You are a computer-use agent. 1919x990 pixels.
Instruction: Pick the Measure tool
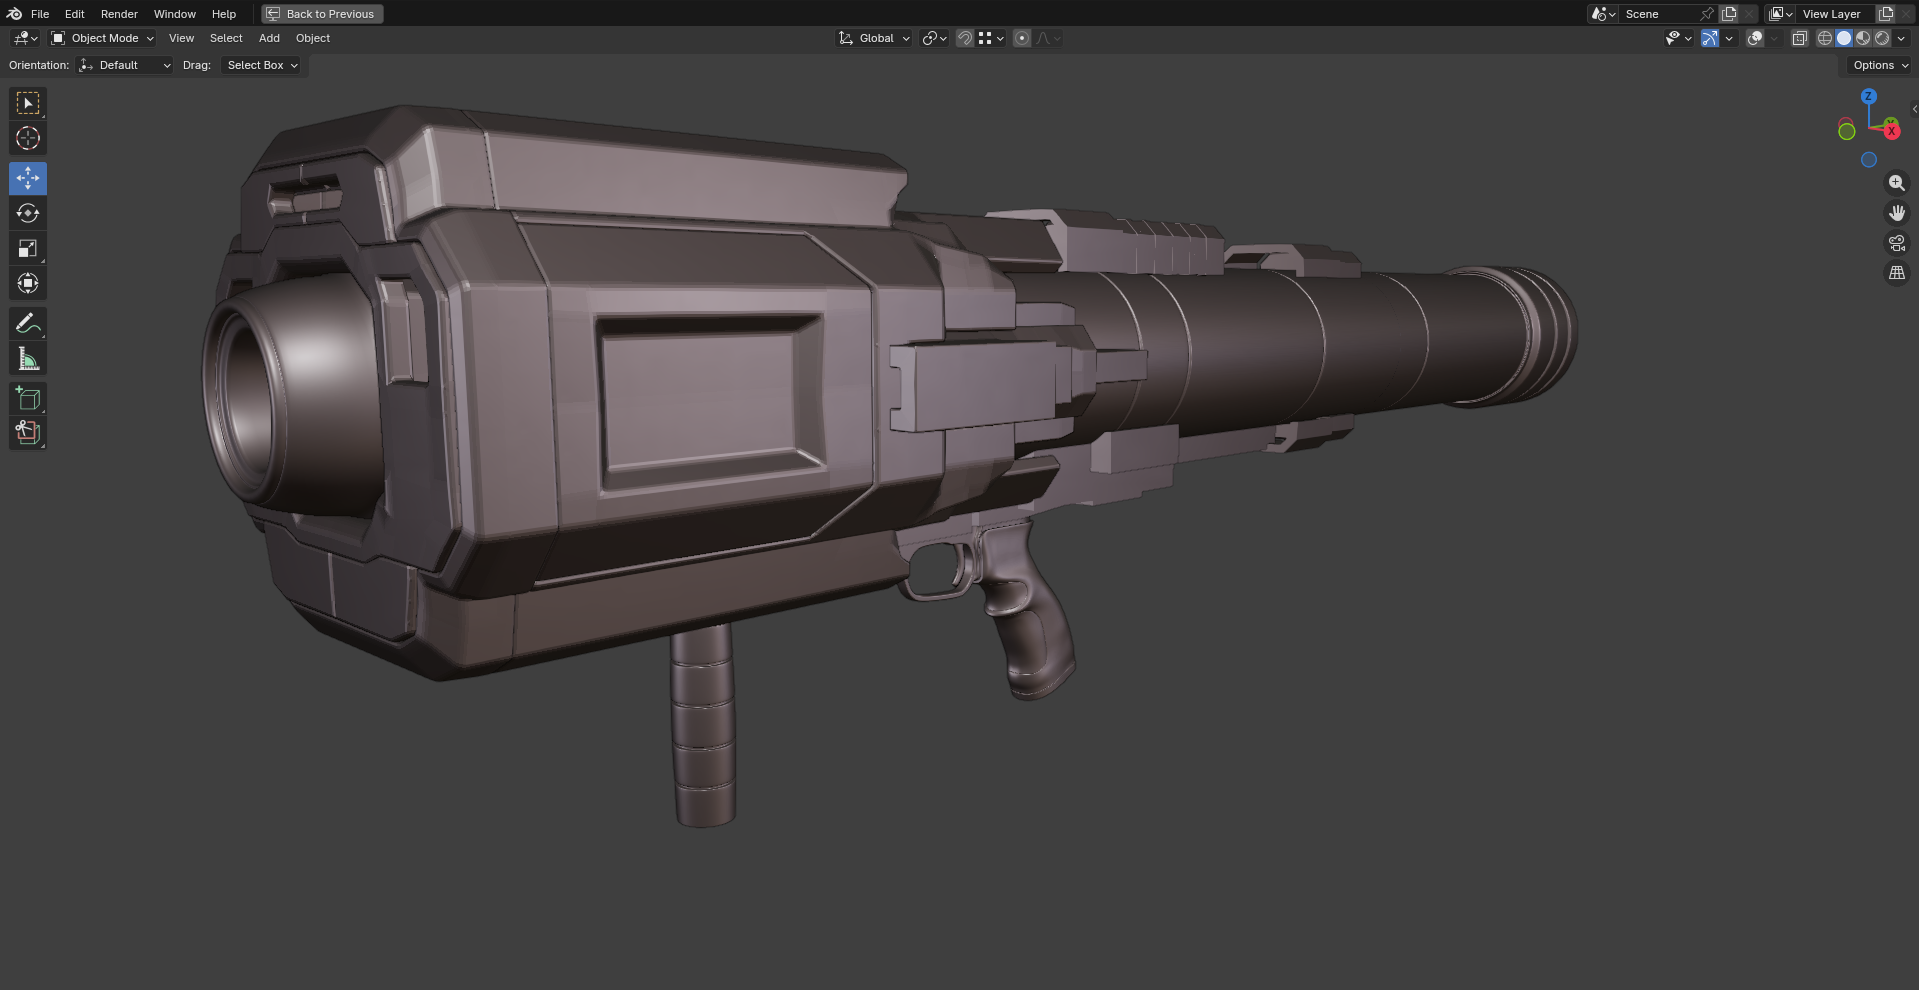(28, 359)
